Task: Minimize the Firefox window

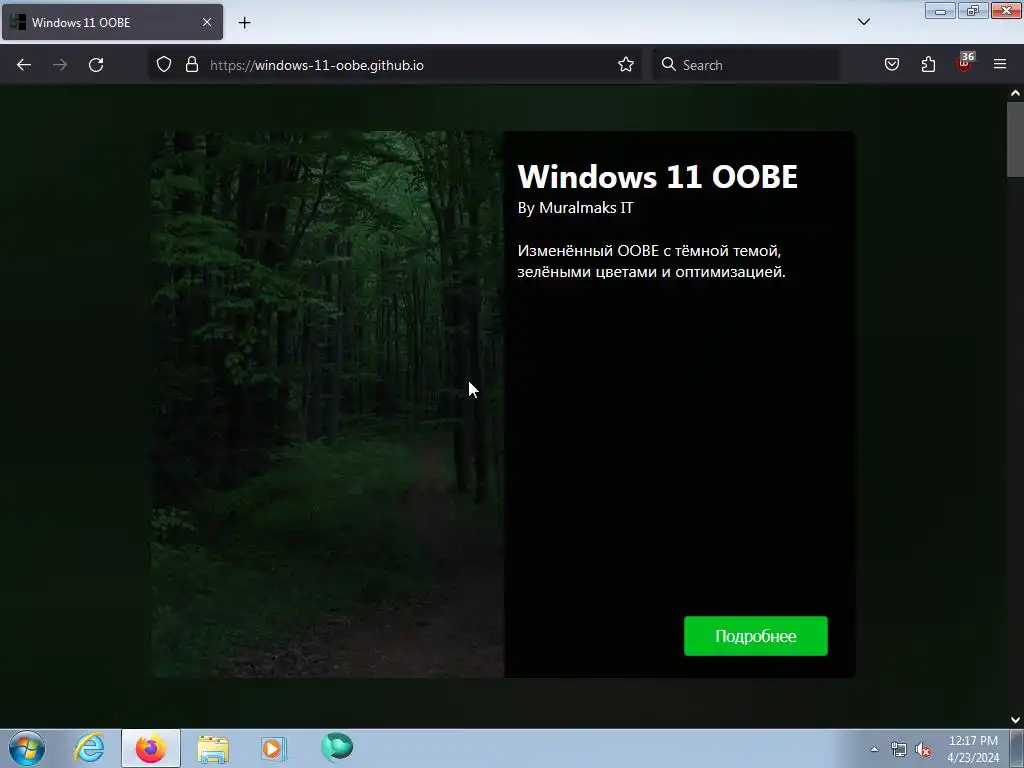Action: (940, 10)
